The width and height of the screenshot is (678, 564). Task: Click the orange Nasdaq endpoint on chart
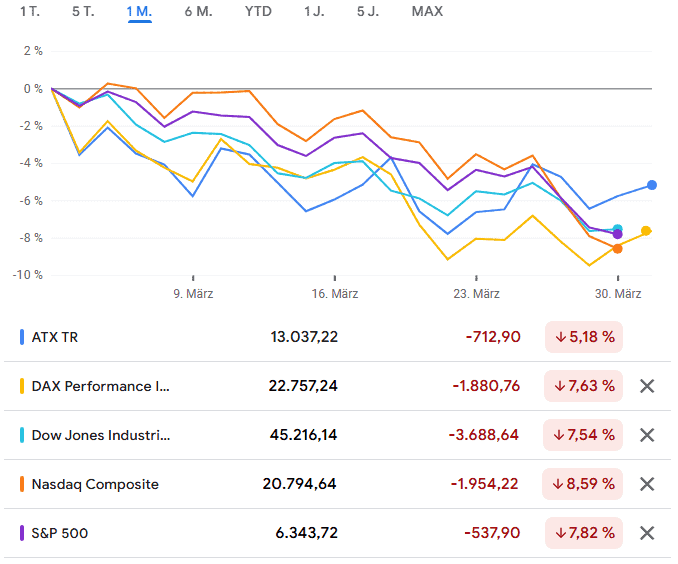pos(618,248)
